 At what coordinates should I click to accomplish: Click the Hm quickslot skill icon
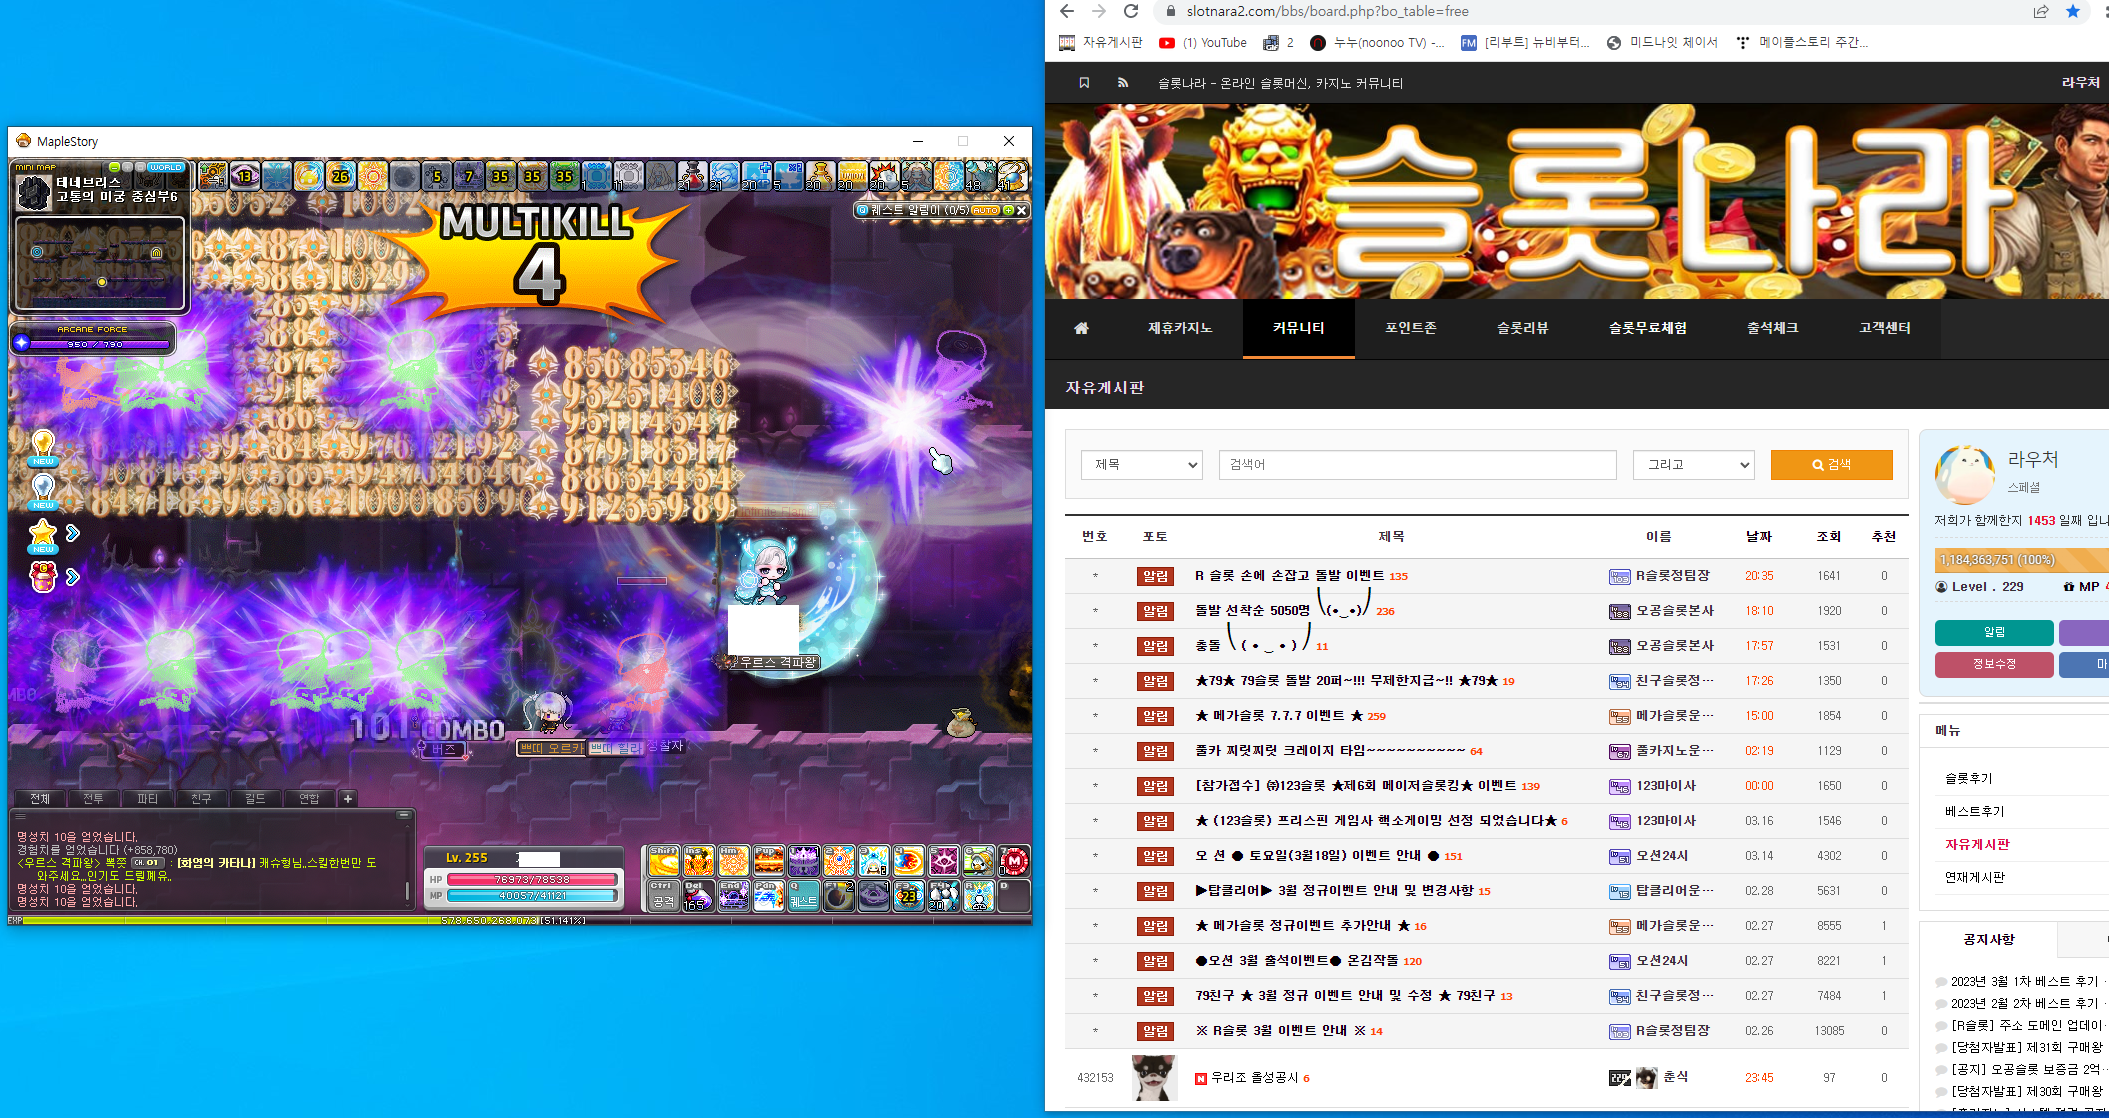(733, 860)
